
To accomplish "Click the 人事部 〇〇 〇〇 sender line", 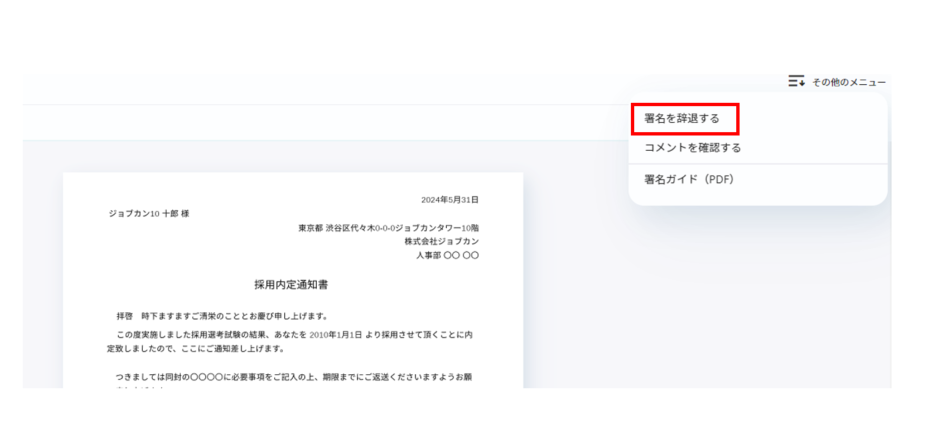I will tap(447, 256).
